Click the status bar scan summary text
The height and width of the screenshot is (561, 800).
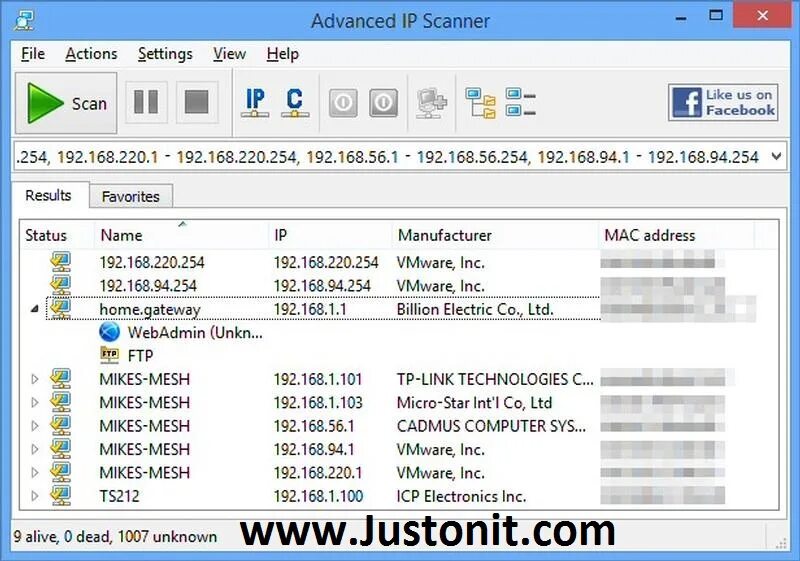pyautogui.click(x=115, y=537)
